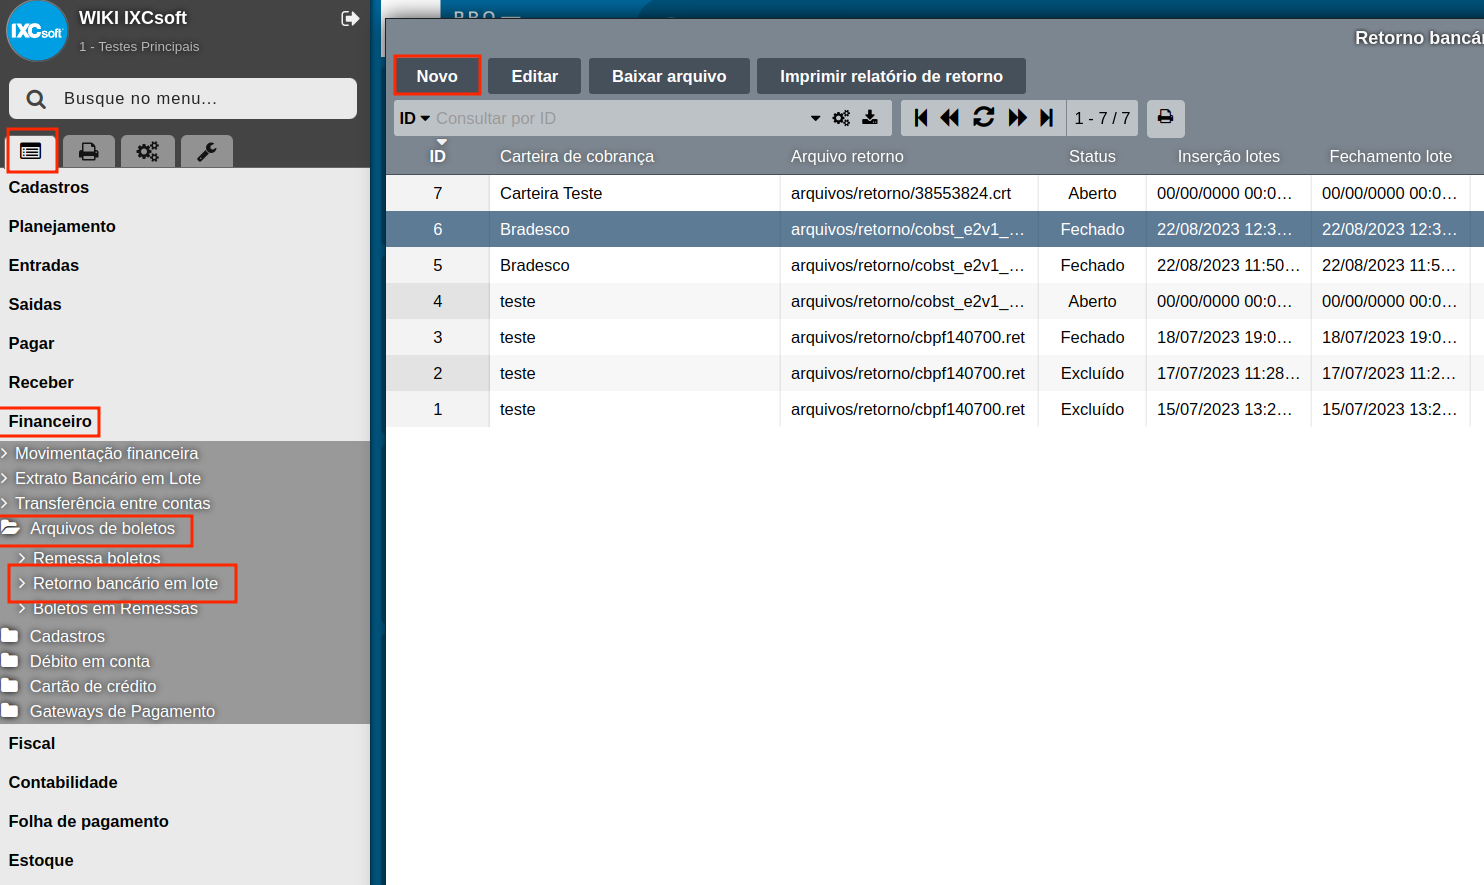Click the Novo button
This screenshot has height=885, width=1484.
[437, 76]
